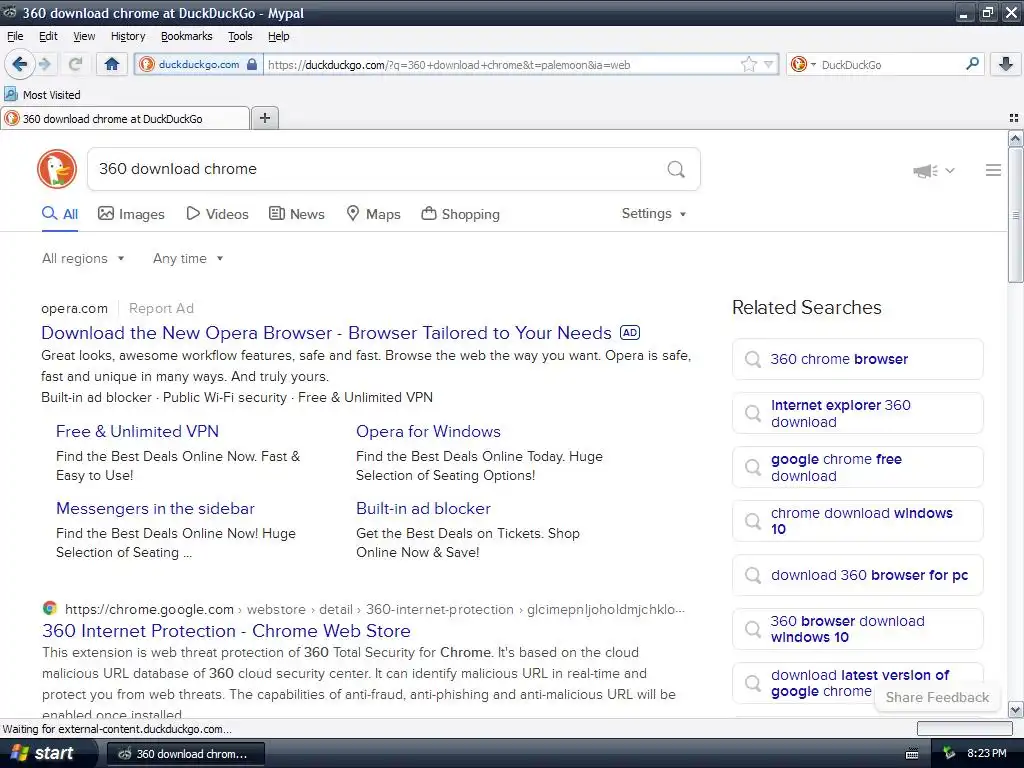Expand the Settings dropdown

654,214
